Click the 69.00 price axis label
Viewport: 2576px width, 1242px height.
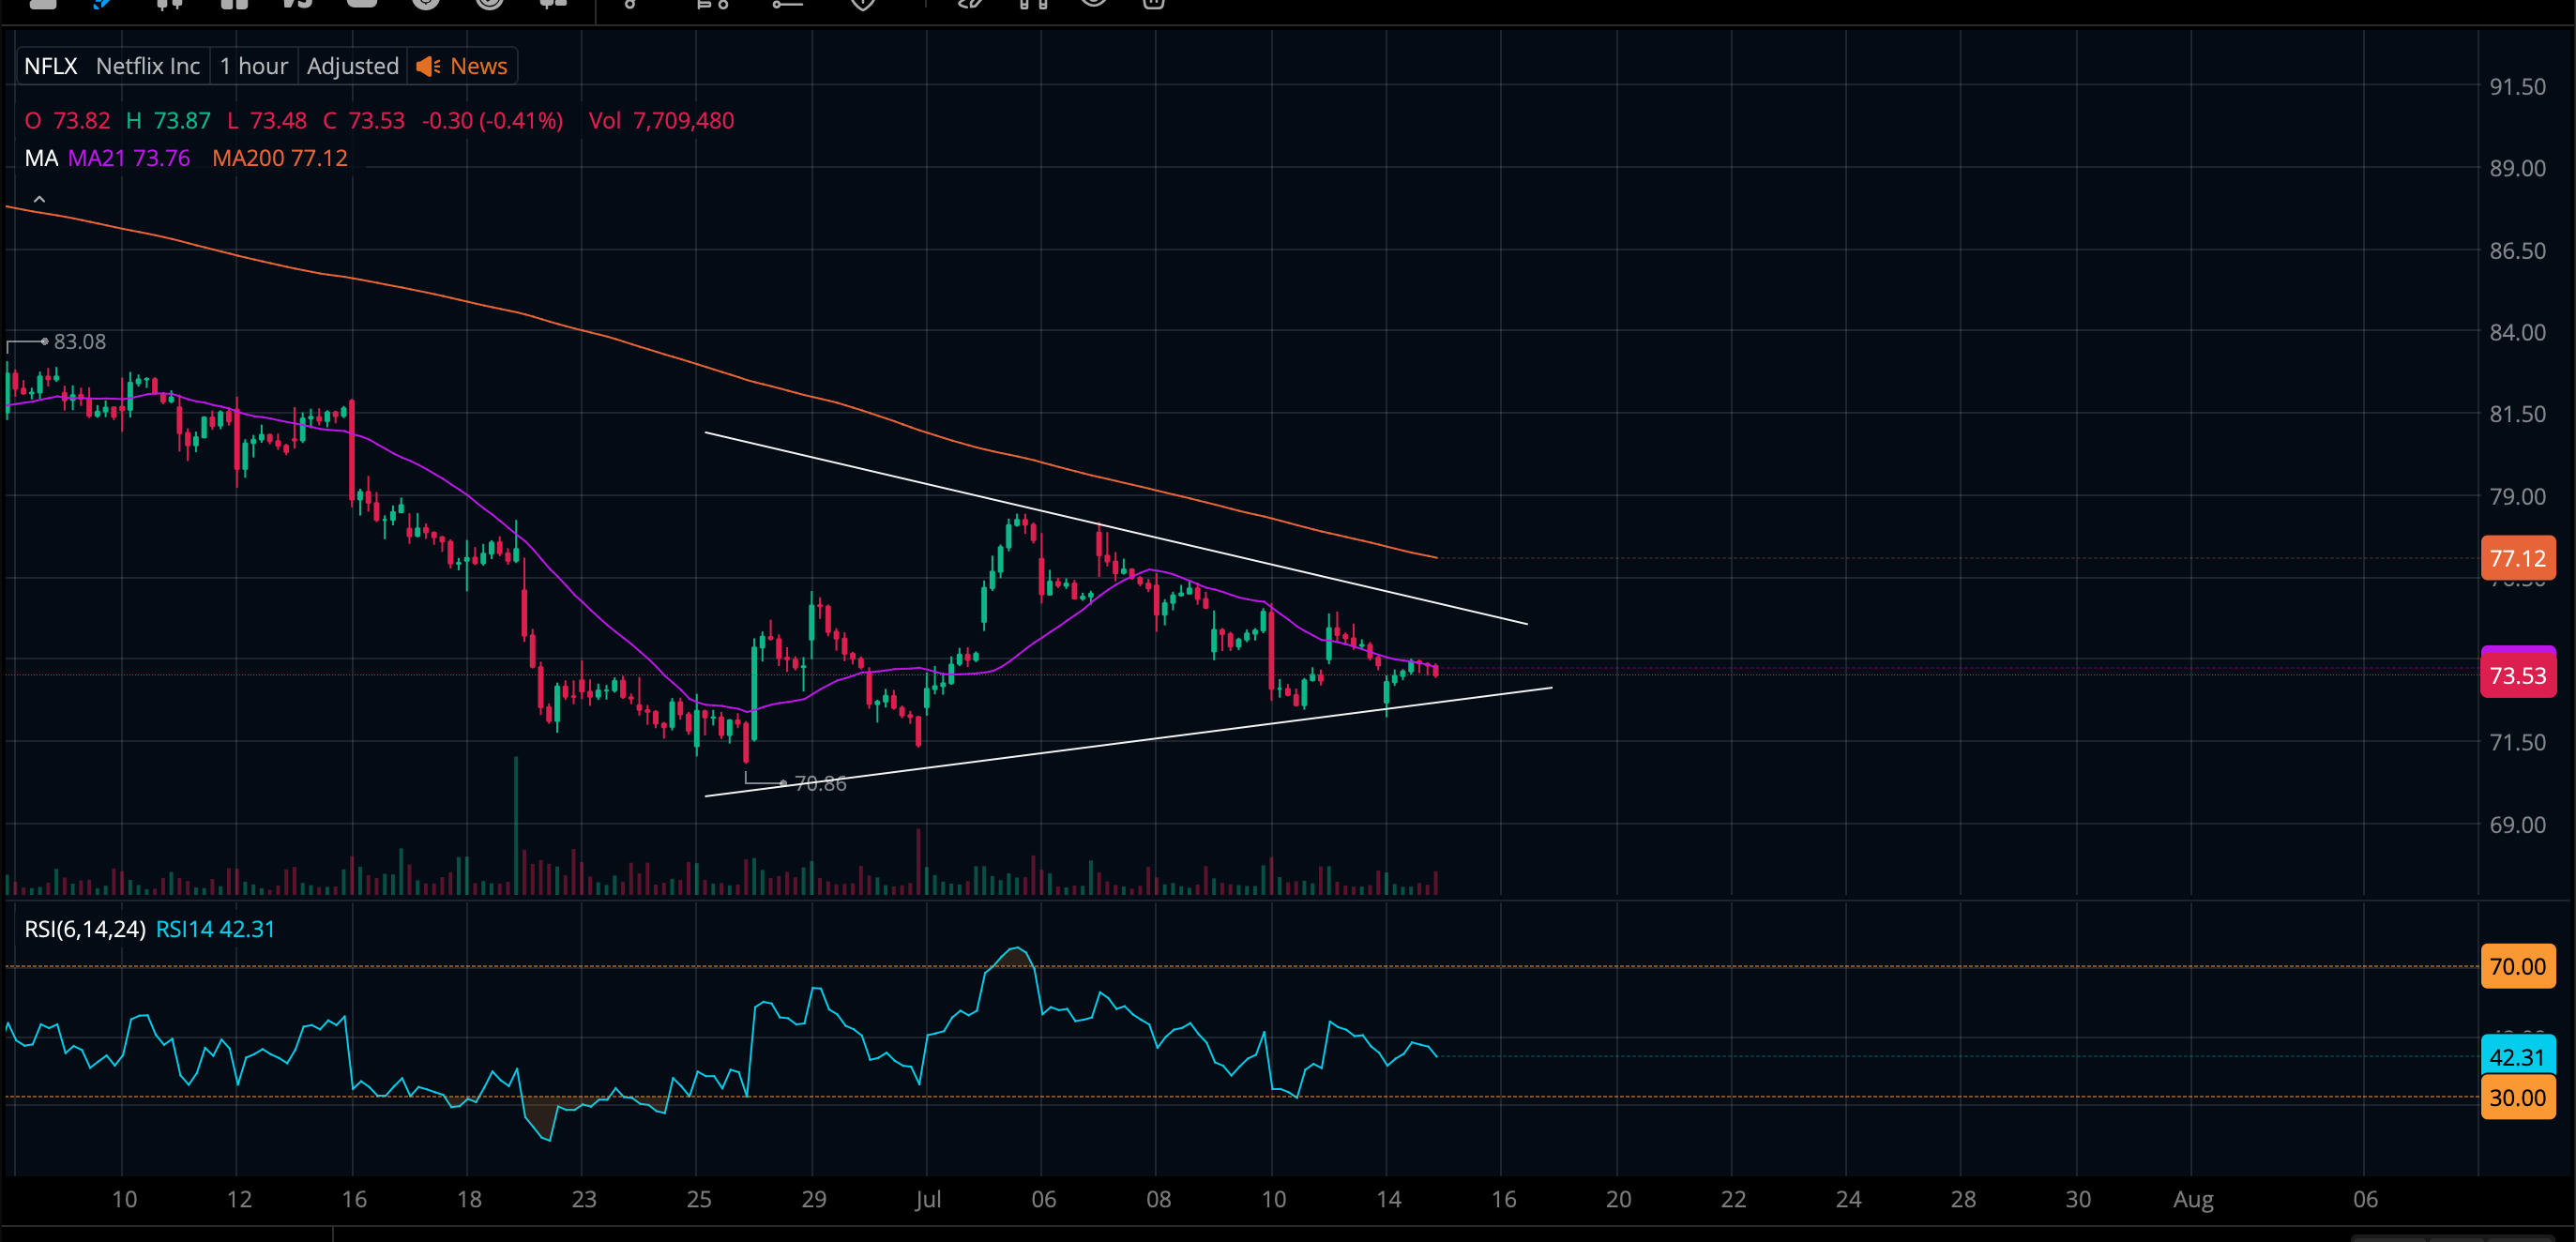point(2517,825)
